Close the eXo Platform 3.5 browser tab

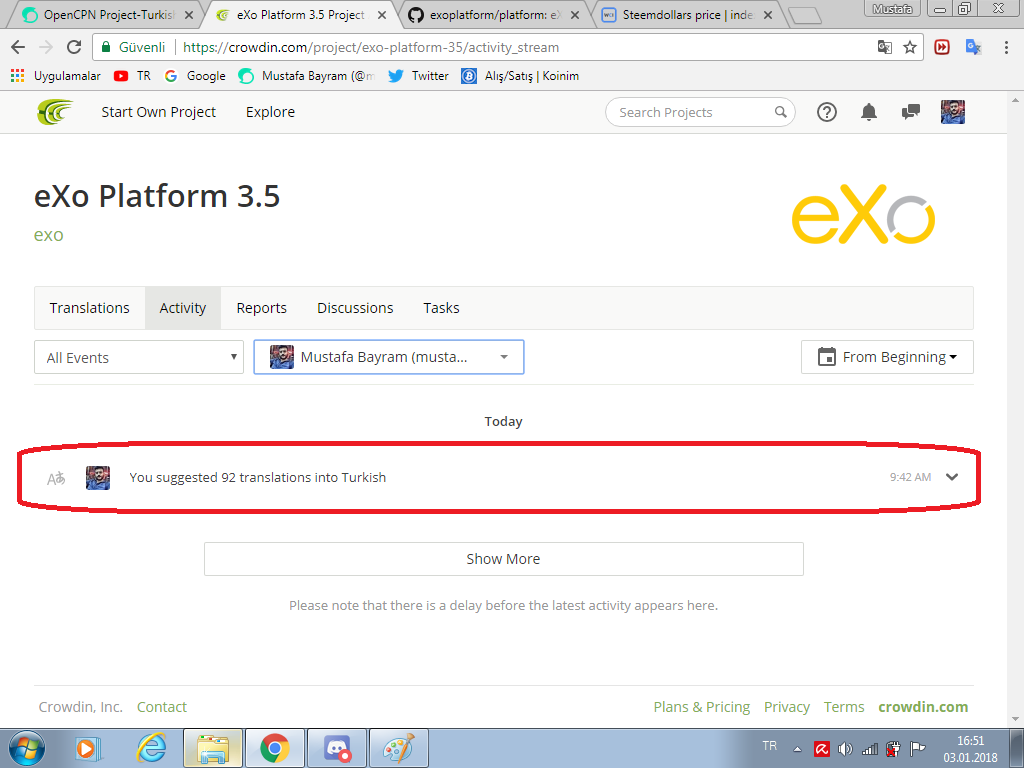tap(382, 15)
